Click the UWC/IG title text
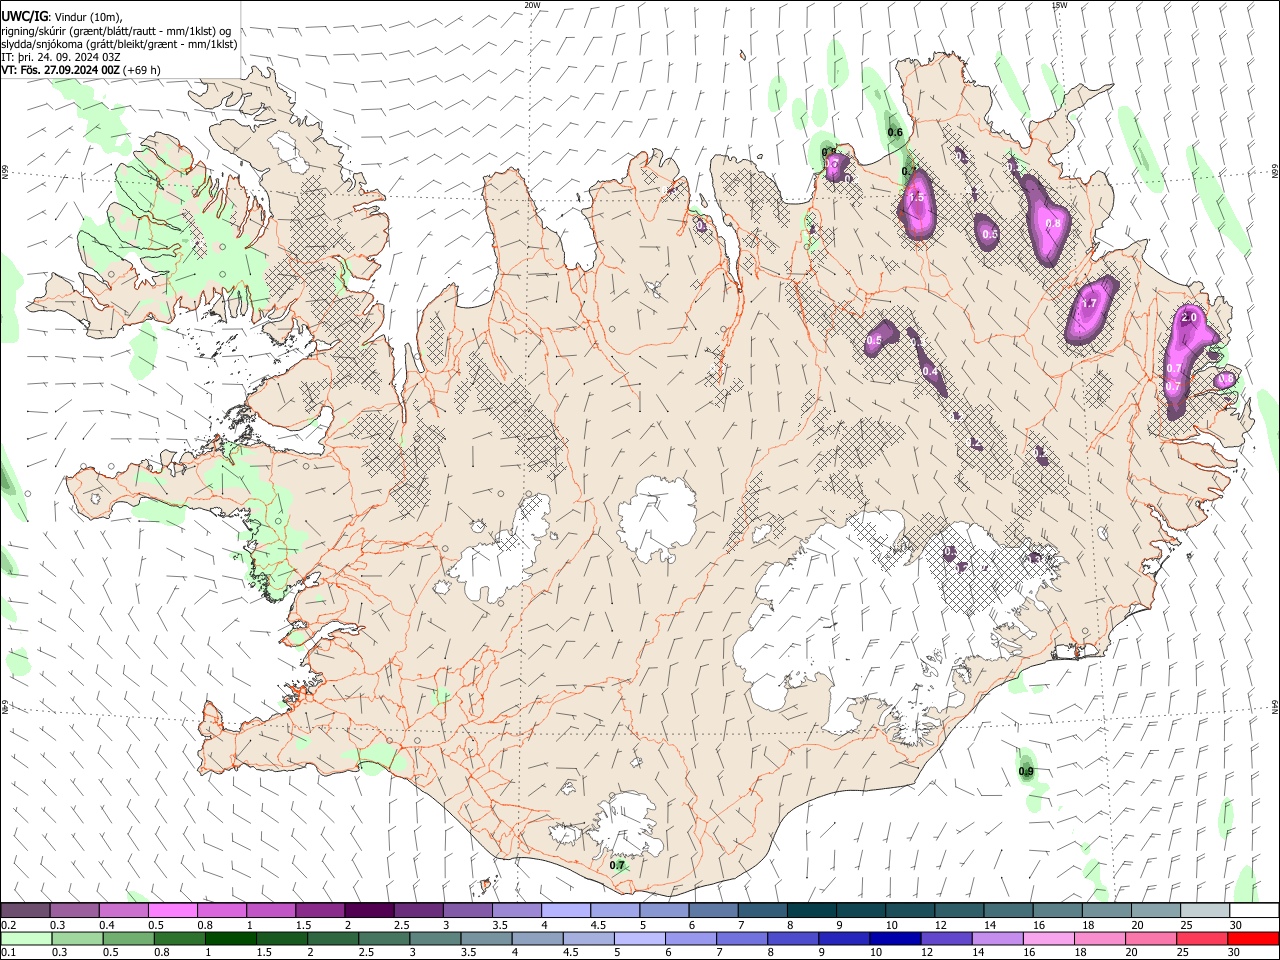This screenshot has width=1280, height=960. click(24, 15)
